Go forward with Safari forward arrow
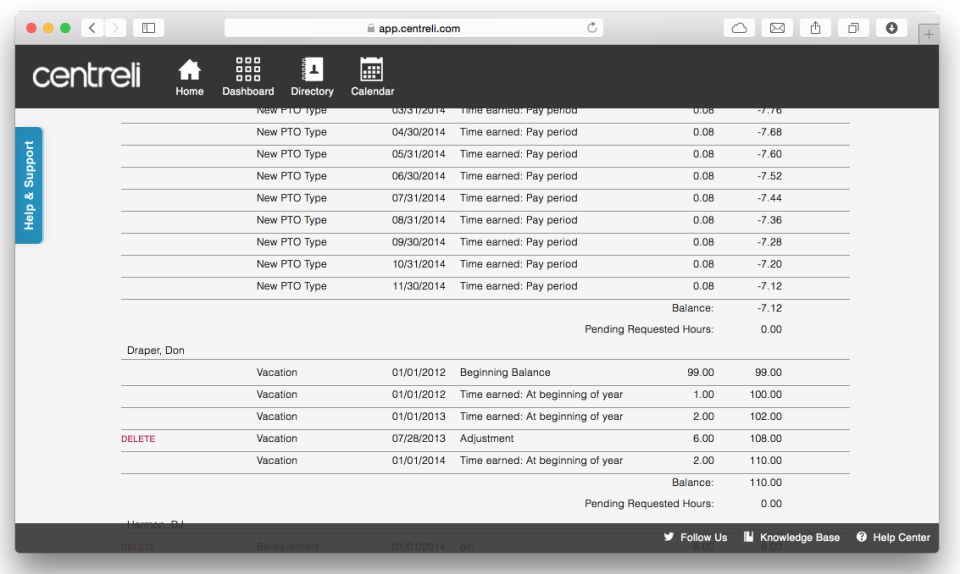 pos(115,28)
